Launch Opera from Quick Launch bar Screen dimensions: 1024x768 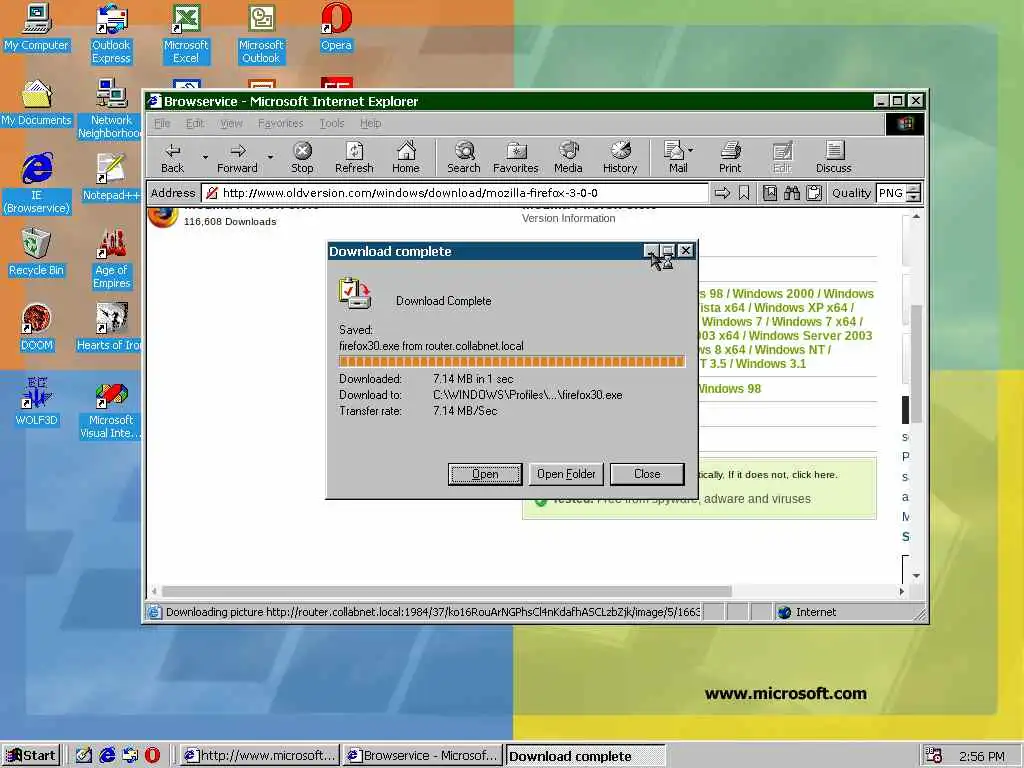[x=152, y=756]
